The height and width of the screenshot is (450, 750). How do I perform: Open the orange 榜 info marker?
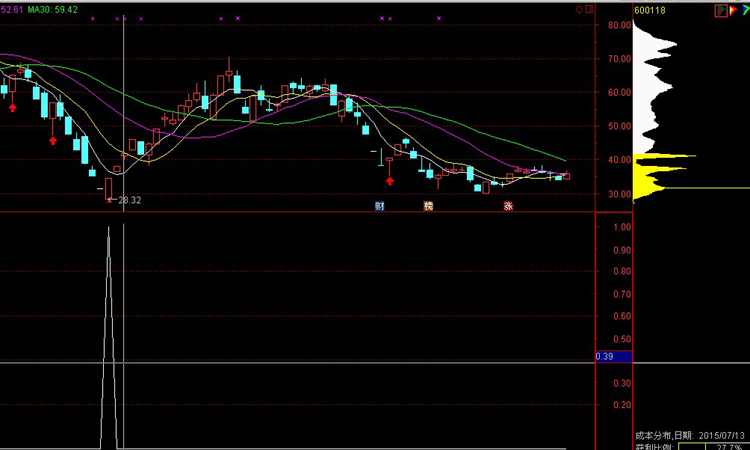click(x=429, y=206)
